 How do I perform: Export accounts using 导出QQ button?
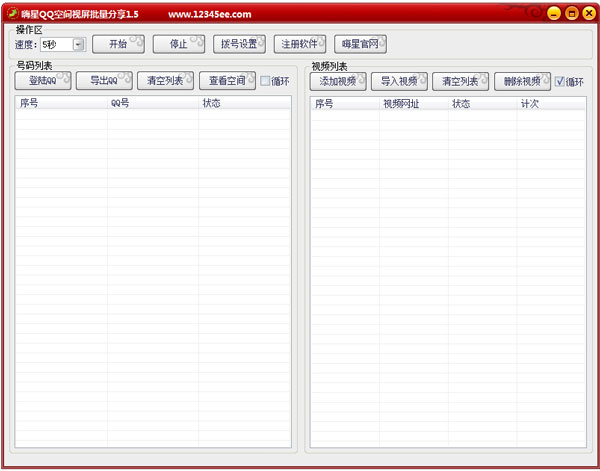click(104, 81)
